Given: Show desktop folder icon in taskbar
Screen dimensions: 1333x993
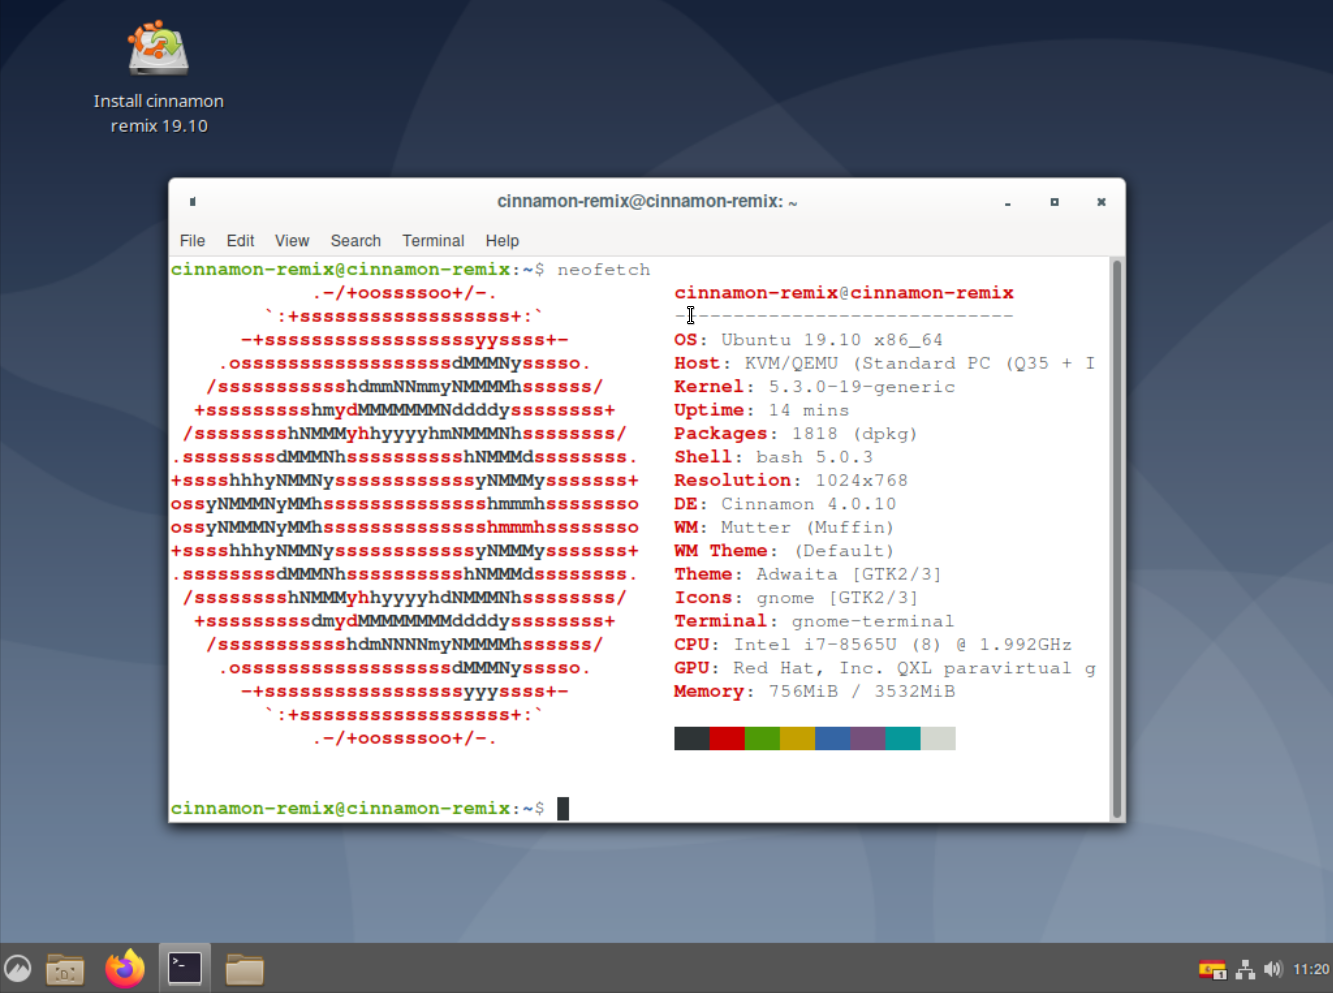Looking at the screenshot, I should pos(65,969).
